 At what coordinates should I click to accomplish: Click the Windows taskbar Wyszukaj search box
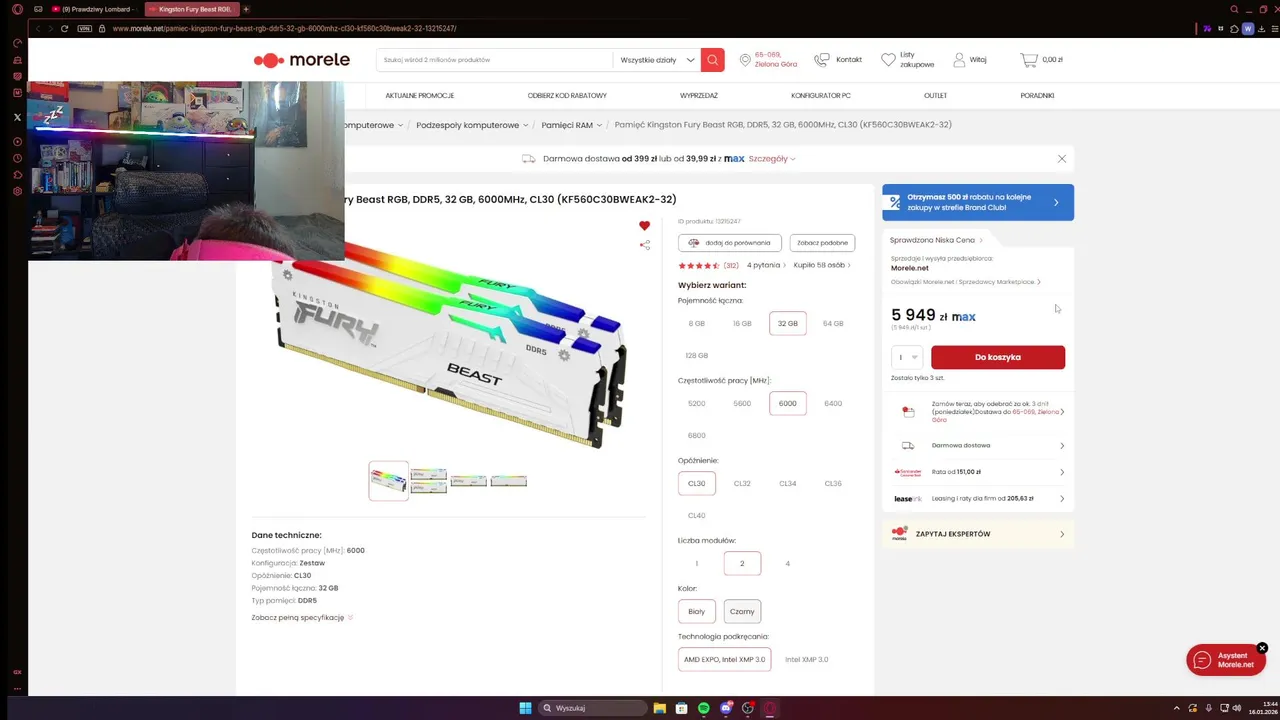click(x=592, y=708)
